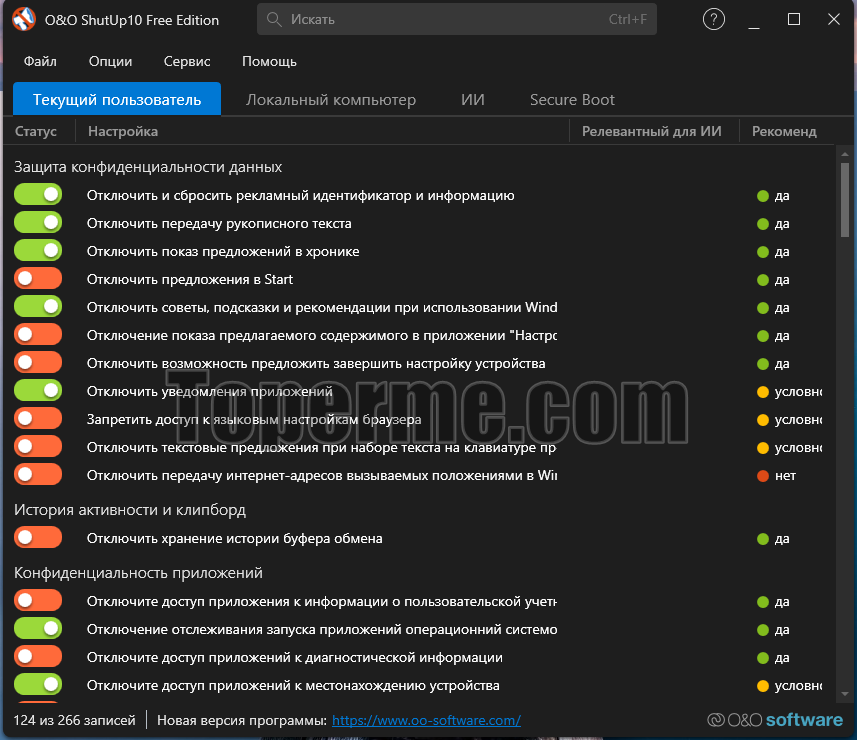Open the Файл menu

click(x=40, y=61)
